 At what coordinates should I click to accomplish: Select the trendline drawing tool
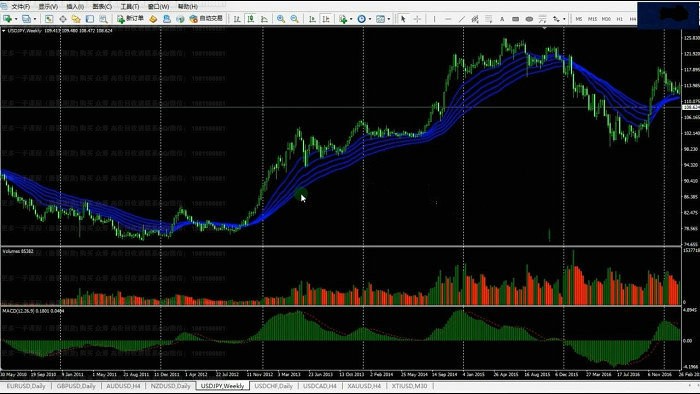tap(462, 19)
